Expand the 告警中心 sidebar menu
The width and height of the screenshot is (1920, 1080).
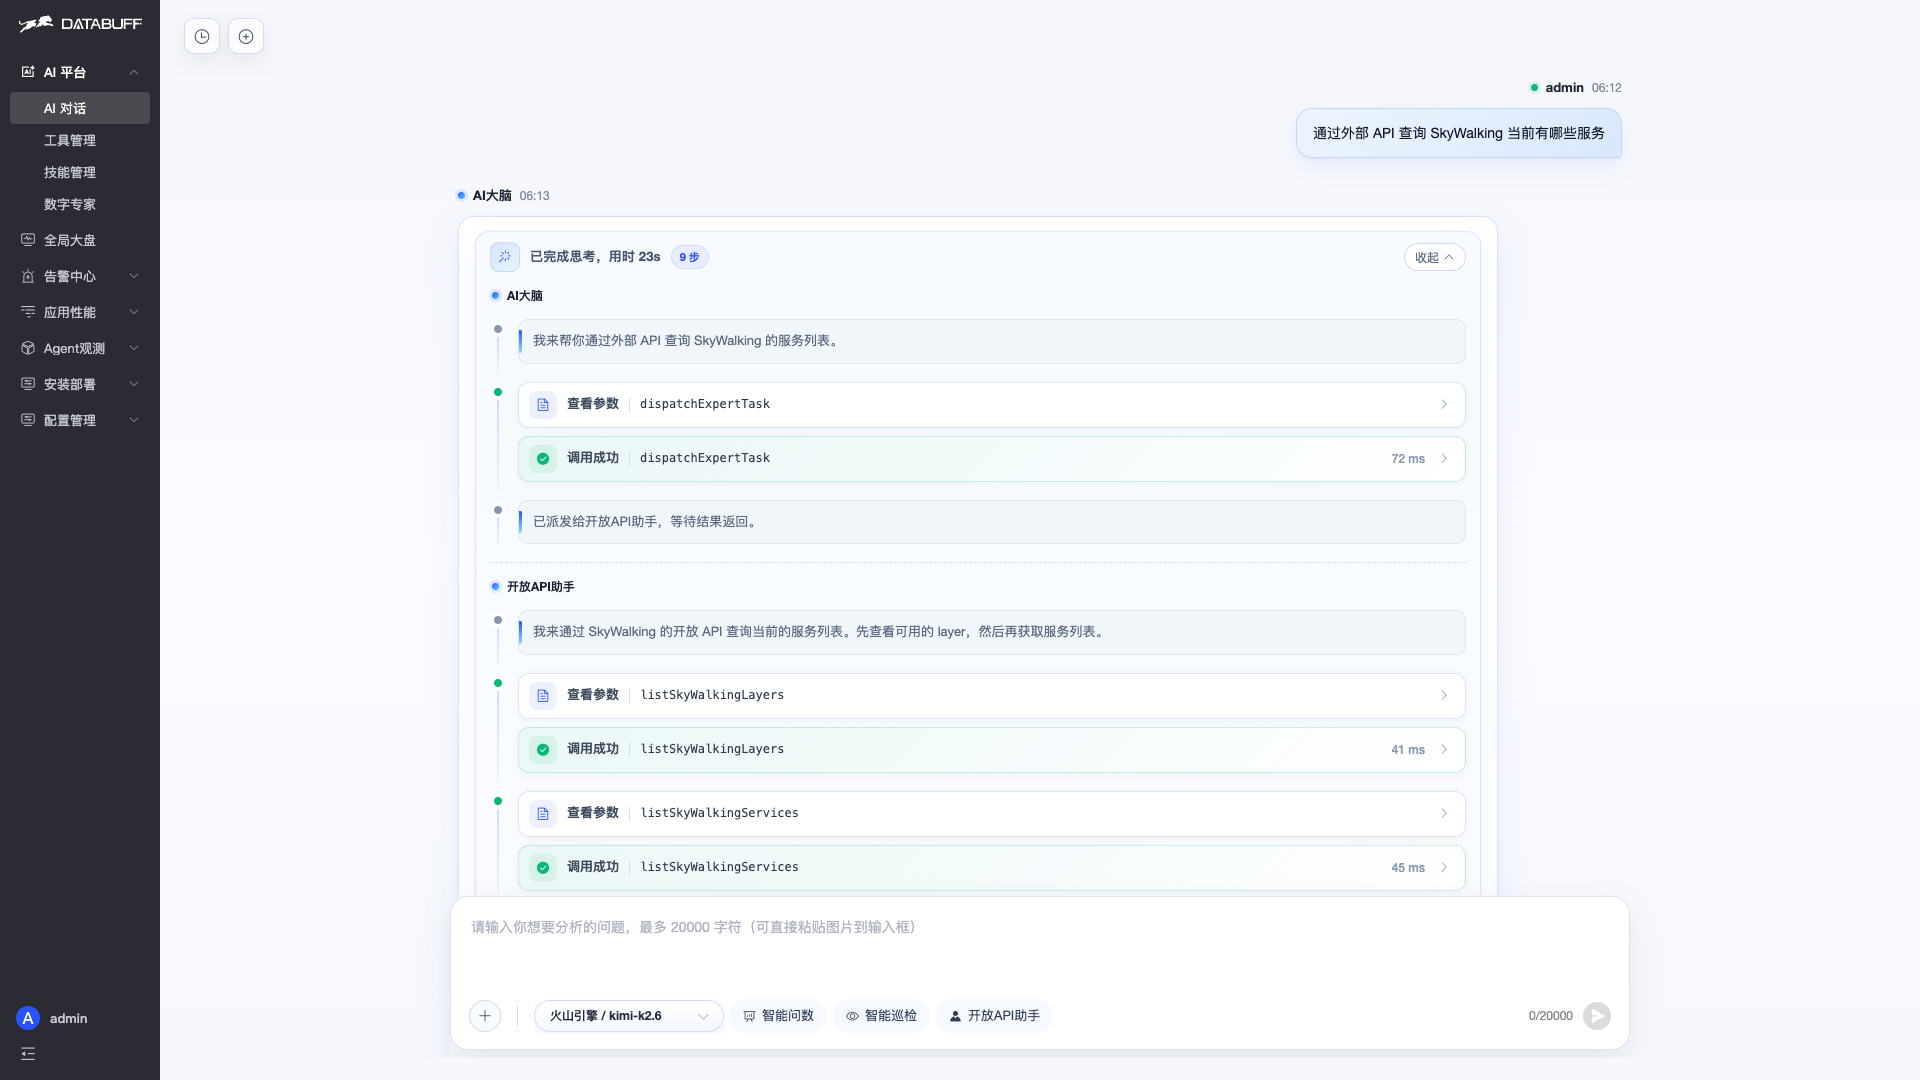click(80, 276)
